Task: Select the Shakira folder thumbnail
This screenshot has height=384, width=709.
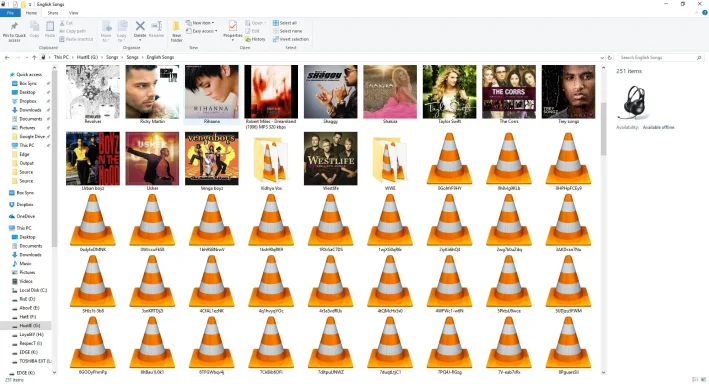Action: (x=390, y=94)
